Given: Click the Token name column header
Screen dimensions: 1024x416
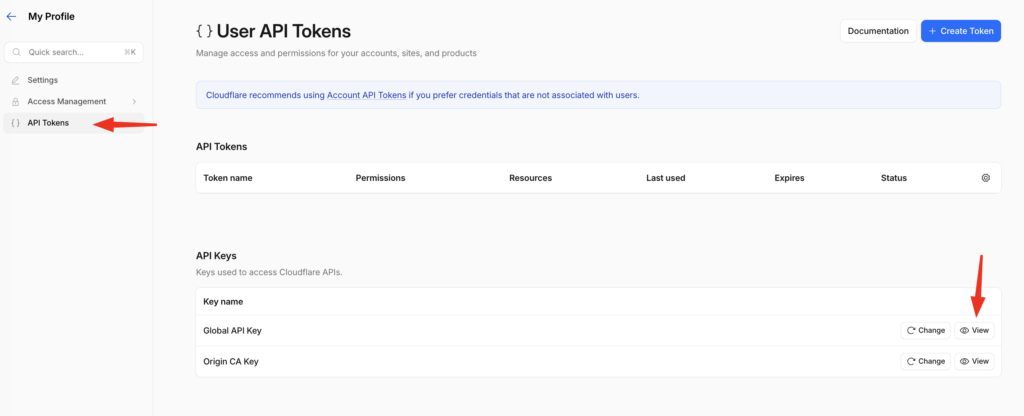Looking at the screenshot, I should 228,178.
